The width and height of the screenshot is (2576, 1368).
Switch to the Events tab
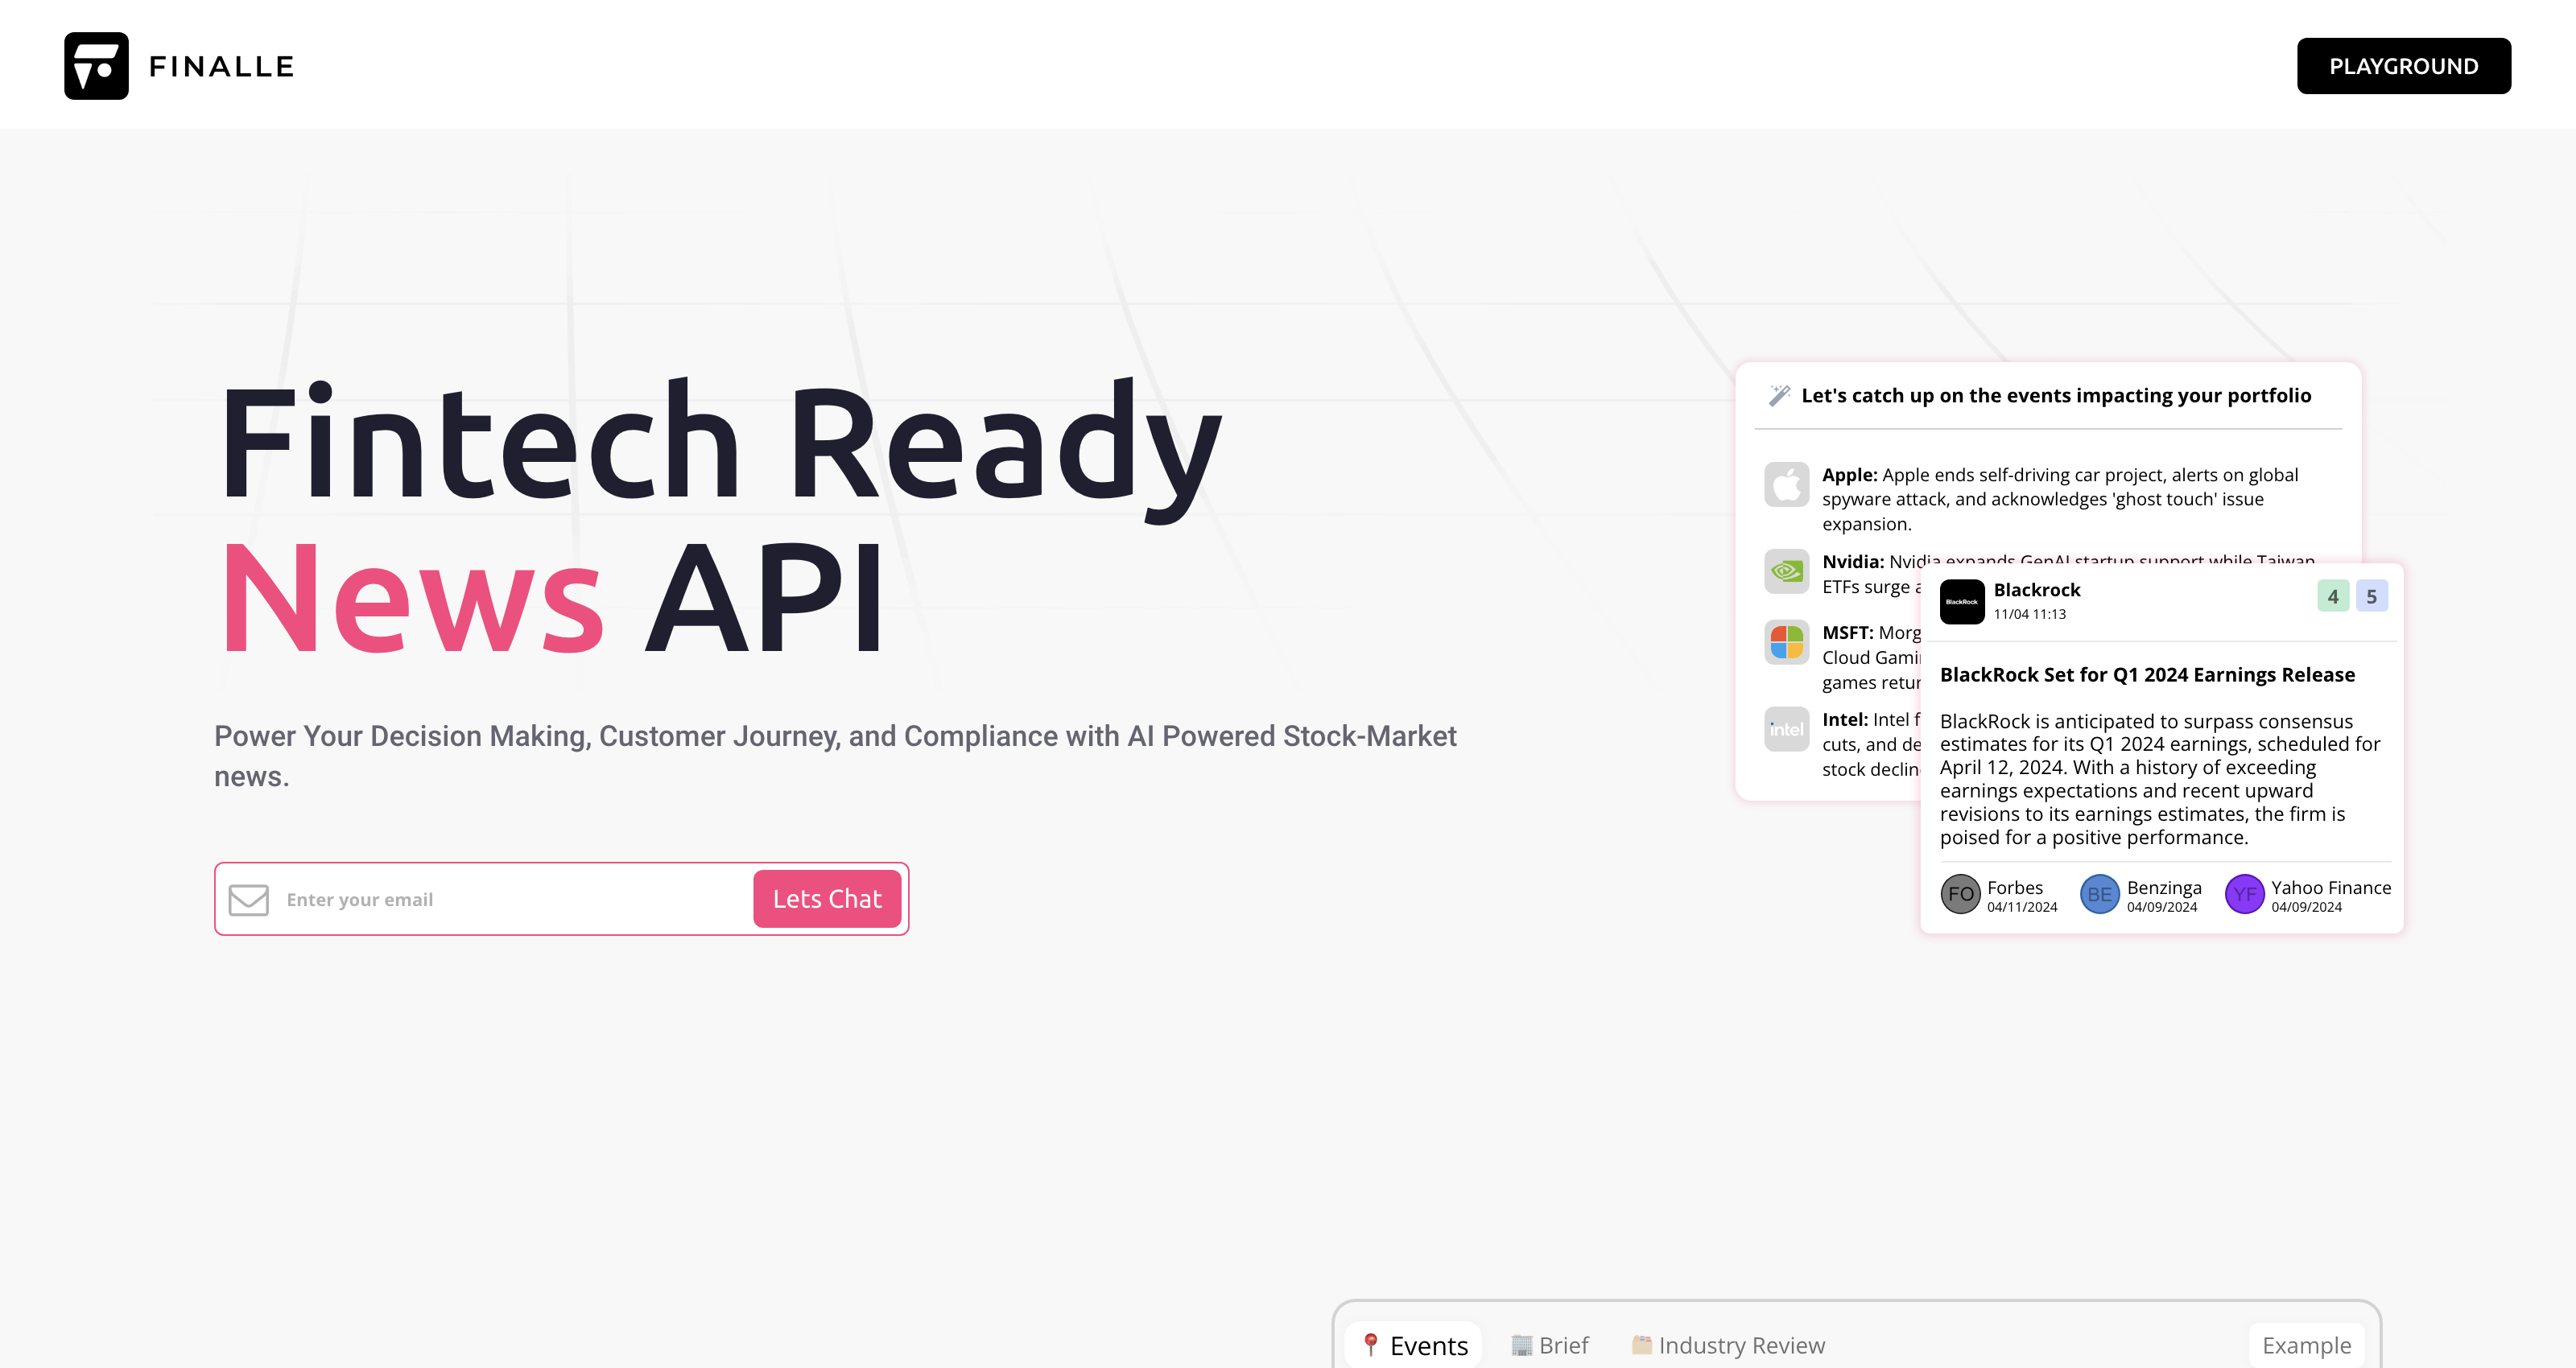[1414, 1345]
